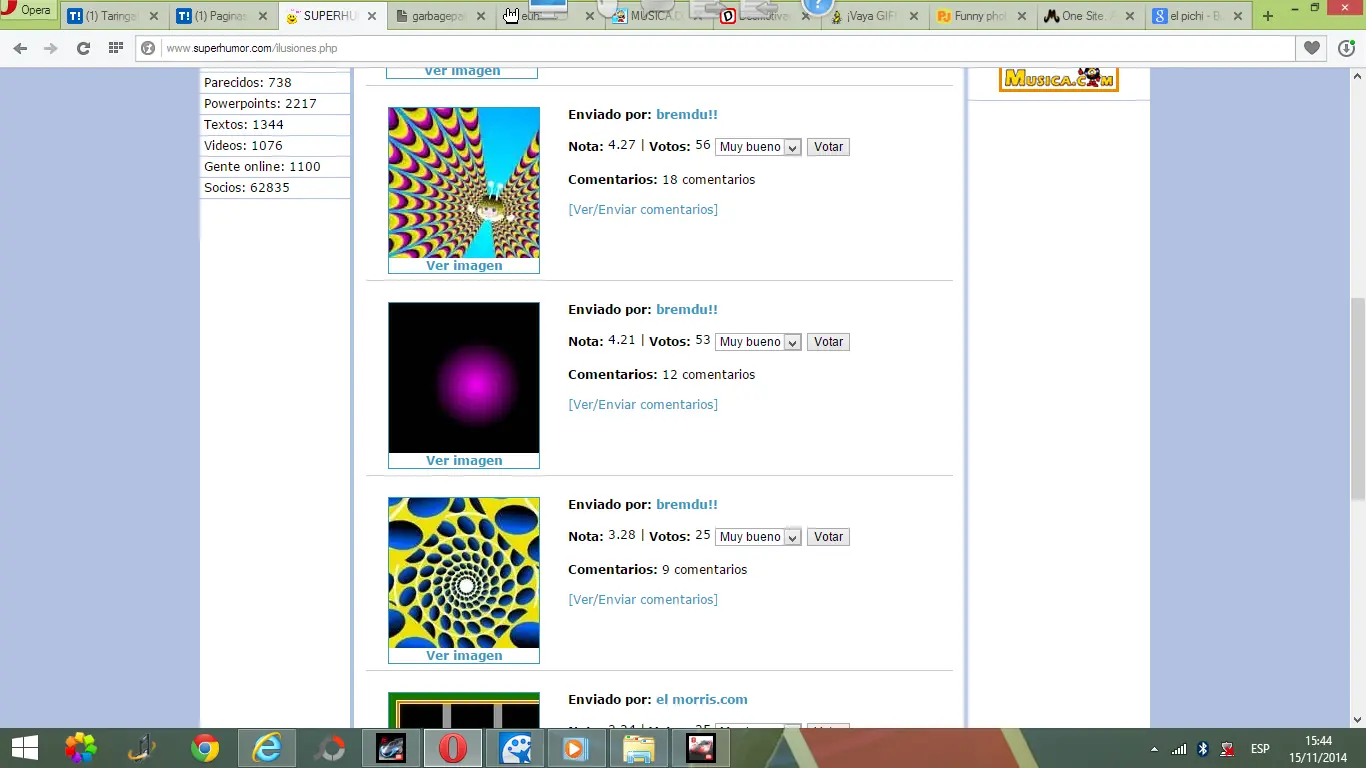Close the SUPERHUMOR tab
The height and width of the screenshot is (768, 1366).
click(x=371, y=17)
